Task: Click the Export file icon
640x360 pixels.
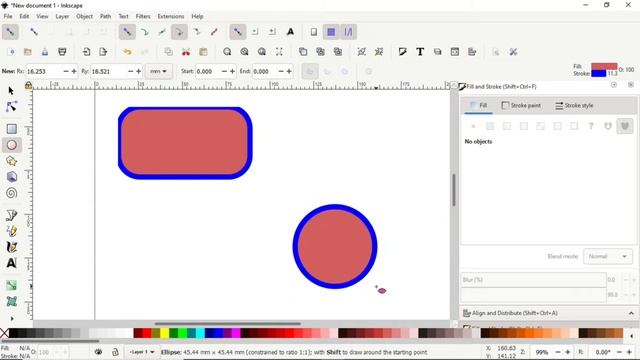Action: click(x=103, y=52)
